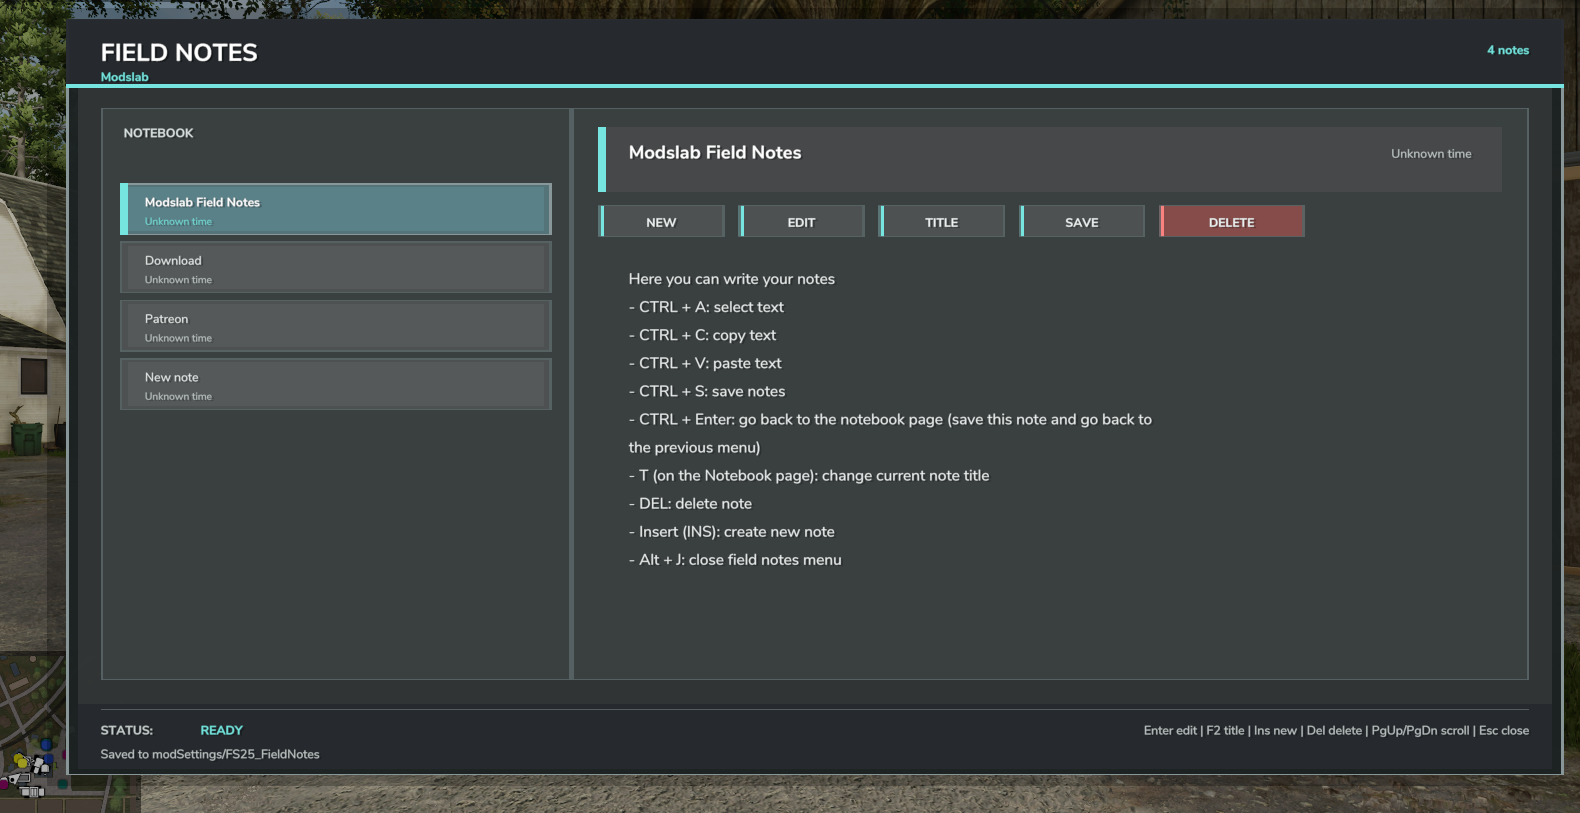Click the 4 notes counter
1580x813 pixels.
click(x=1508, y=50)
